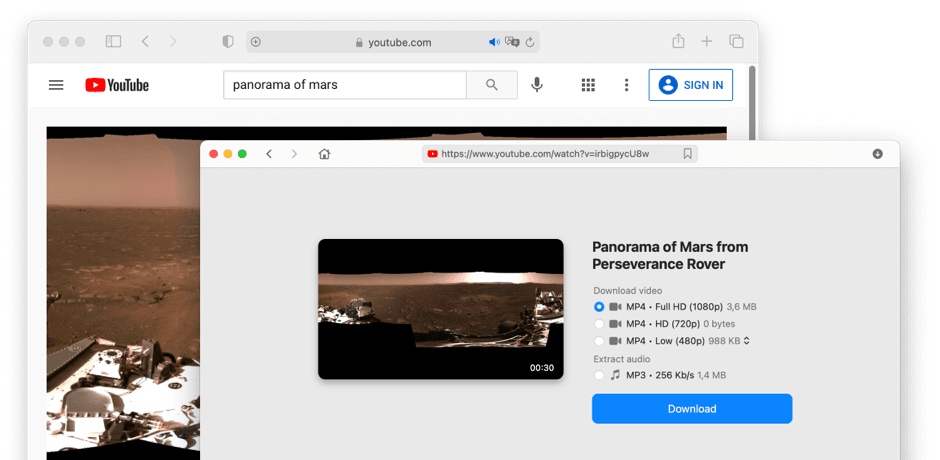
Task: Open a new Safari tab
Action: pyautogui.click(x=707, y=41)
